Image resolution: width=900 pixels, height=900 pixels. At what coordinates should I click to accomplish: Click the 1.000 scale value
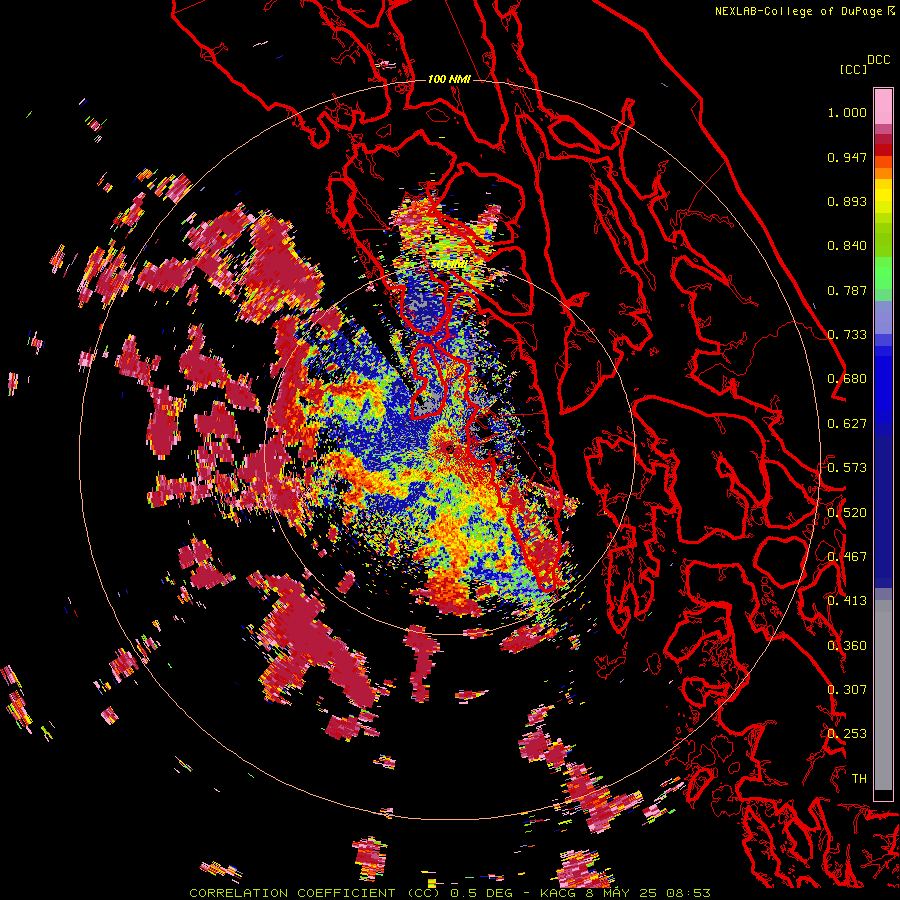tap(847, 112)
